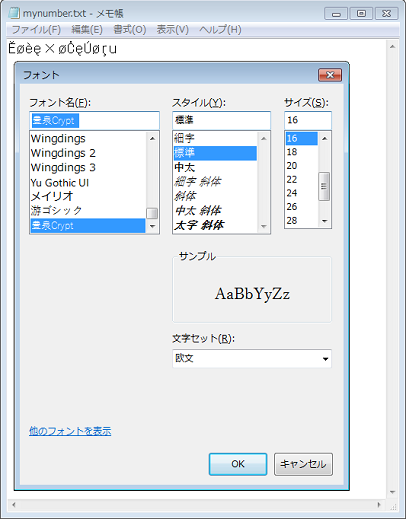
Task: Click the Notepad icon in title bar
Action: (14, 13)
